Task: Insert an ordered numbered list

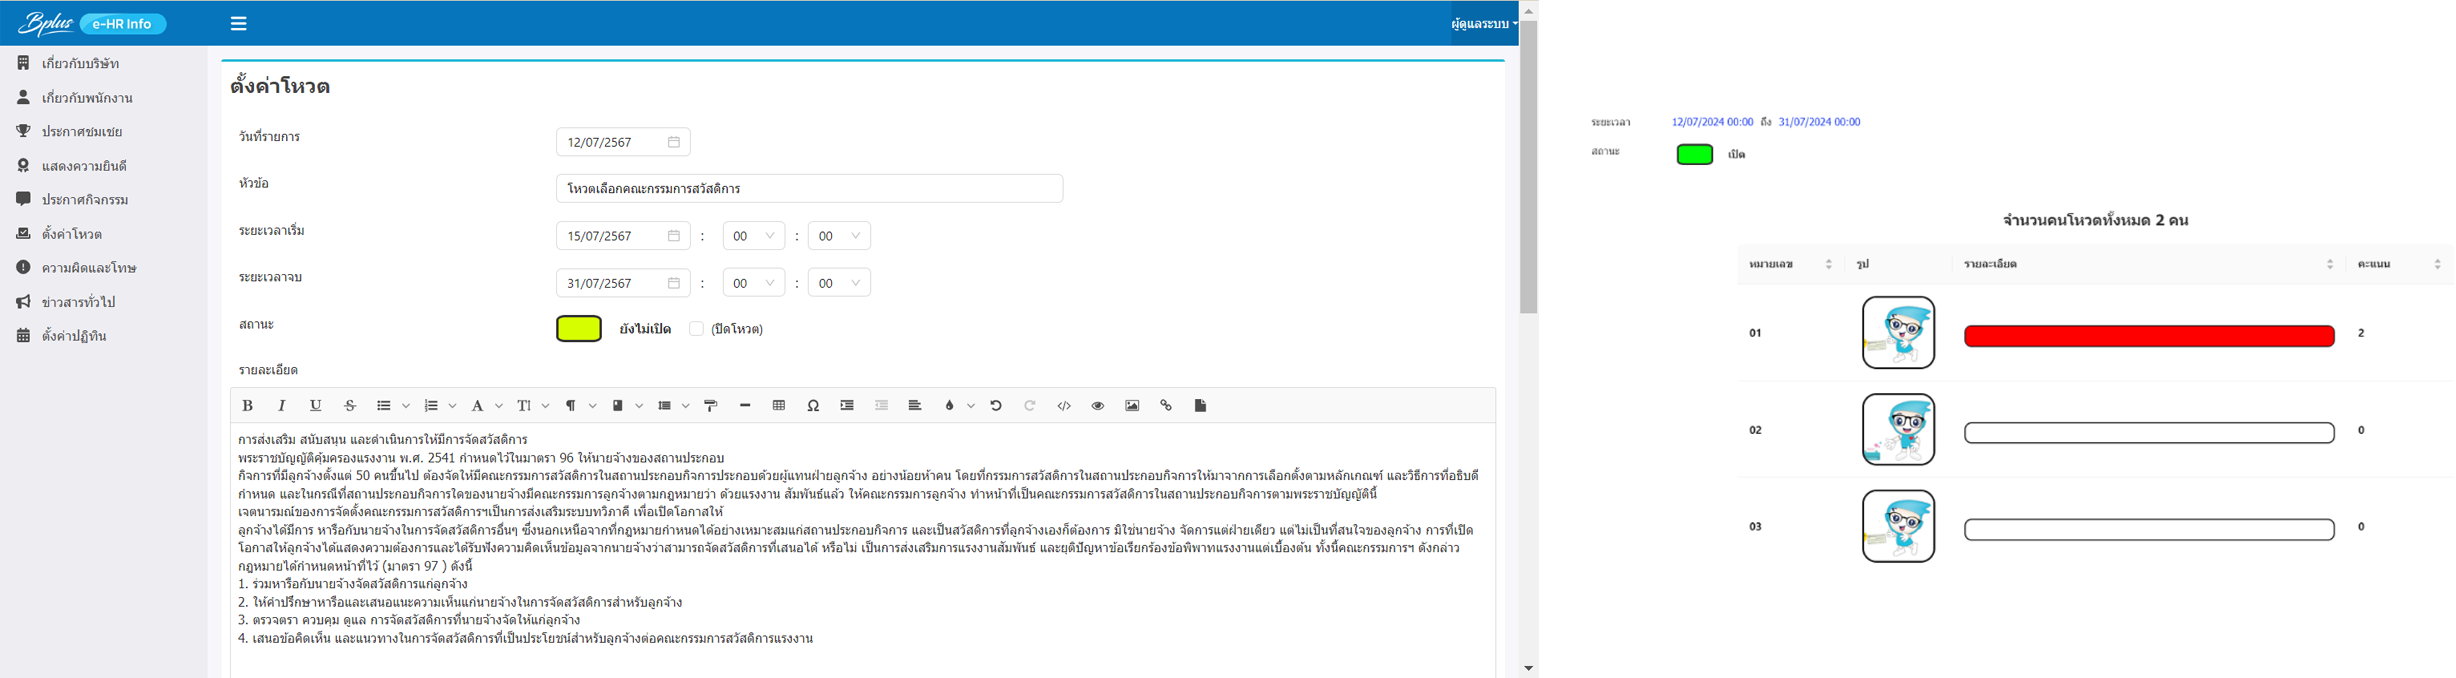Action: pyautogui.click(x=431, y=405)
